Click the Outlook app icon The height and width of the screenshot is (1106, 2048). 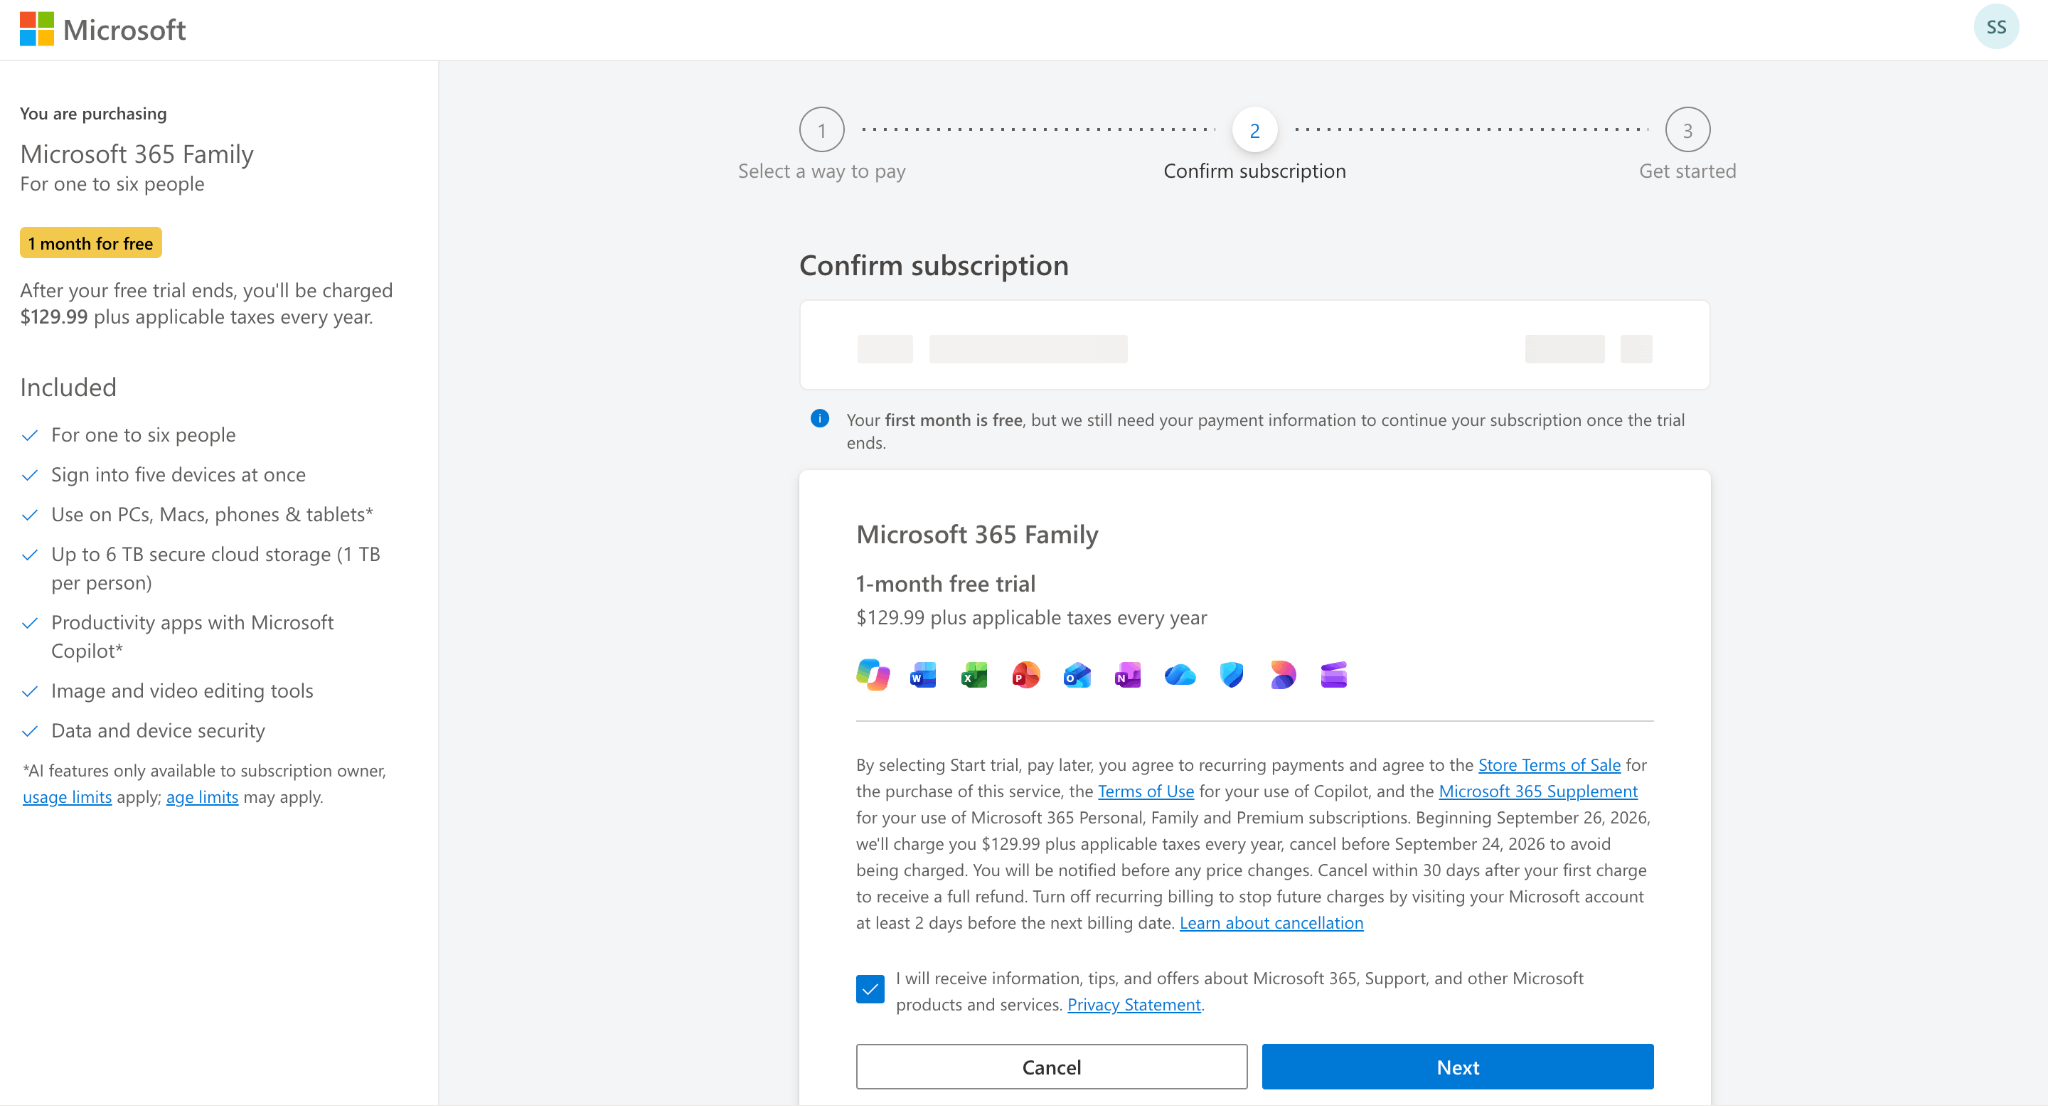pos(1077,675)
